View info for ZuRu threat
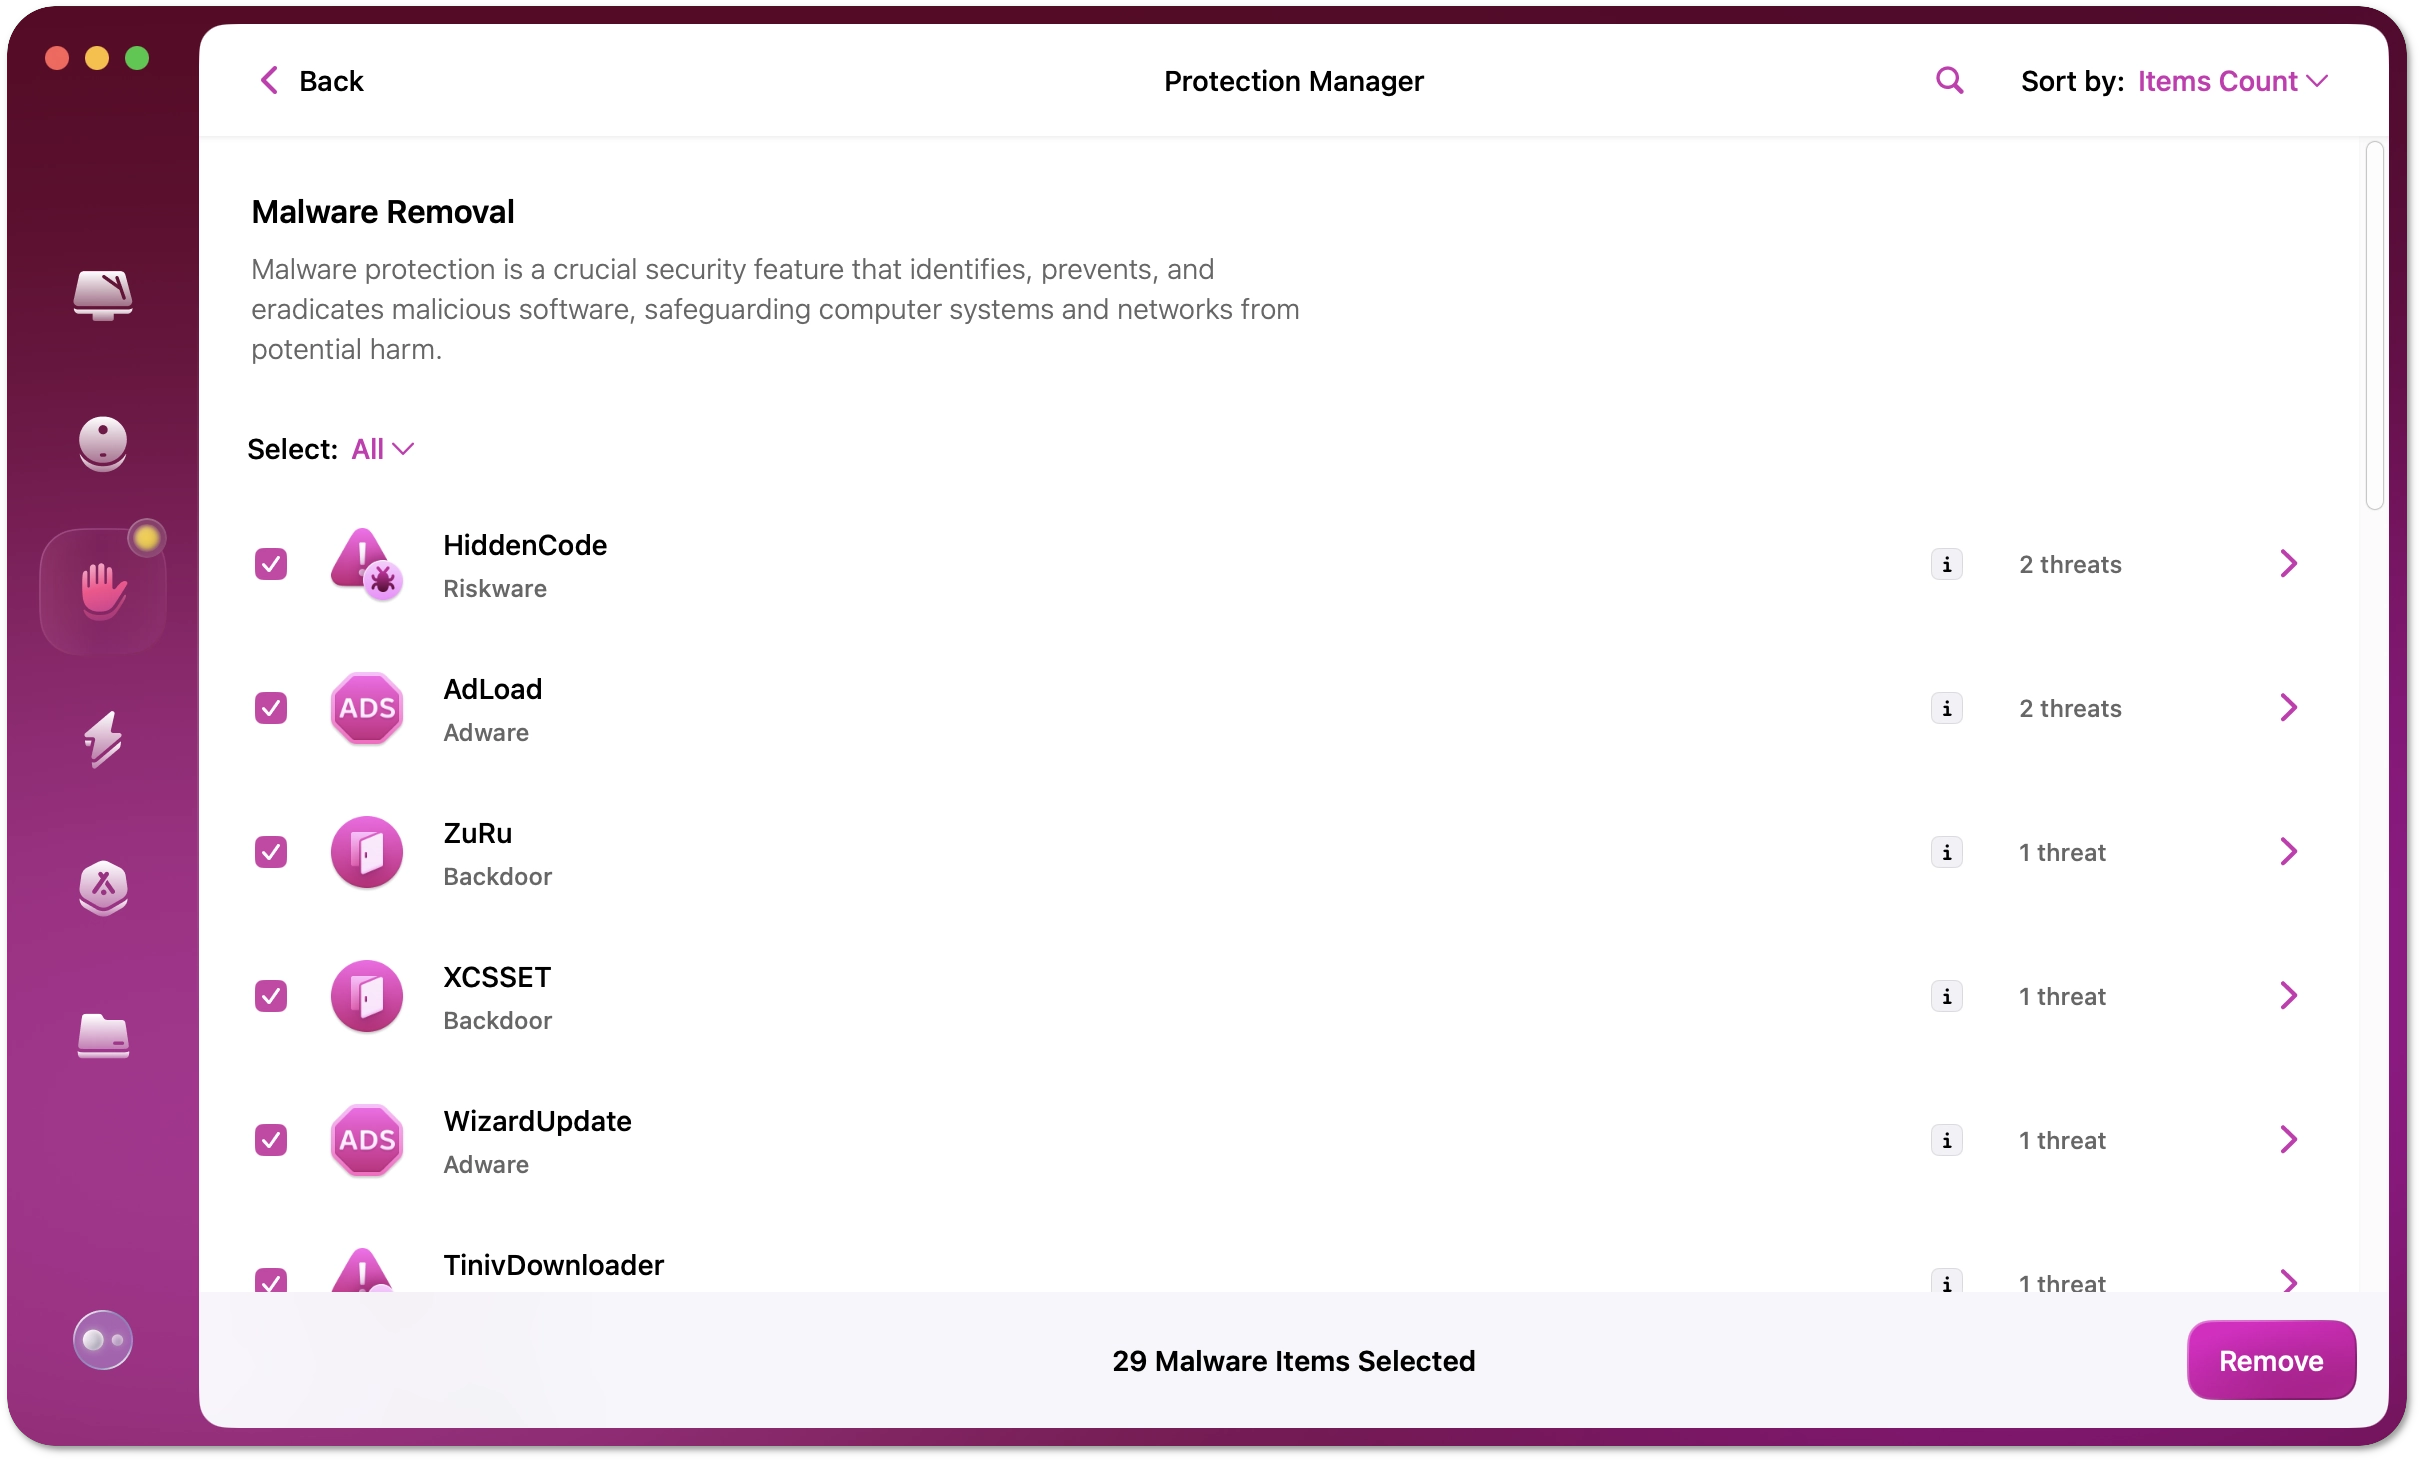The width and height of the screenshot is (2420, 1460). (x=1945, y=850)
